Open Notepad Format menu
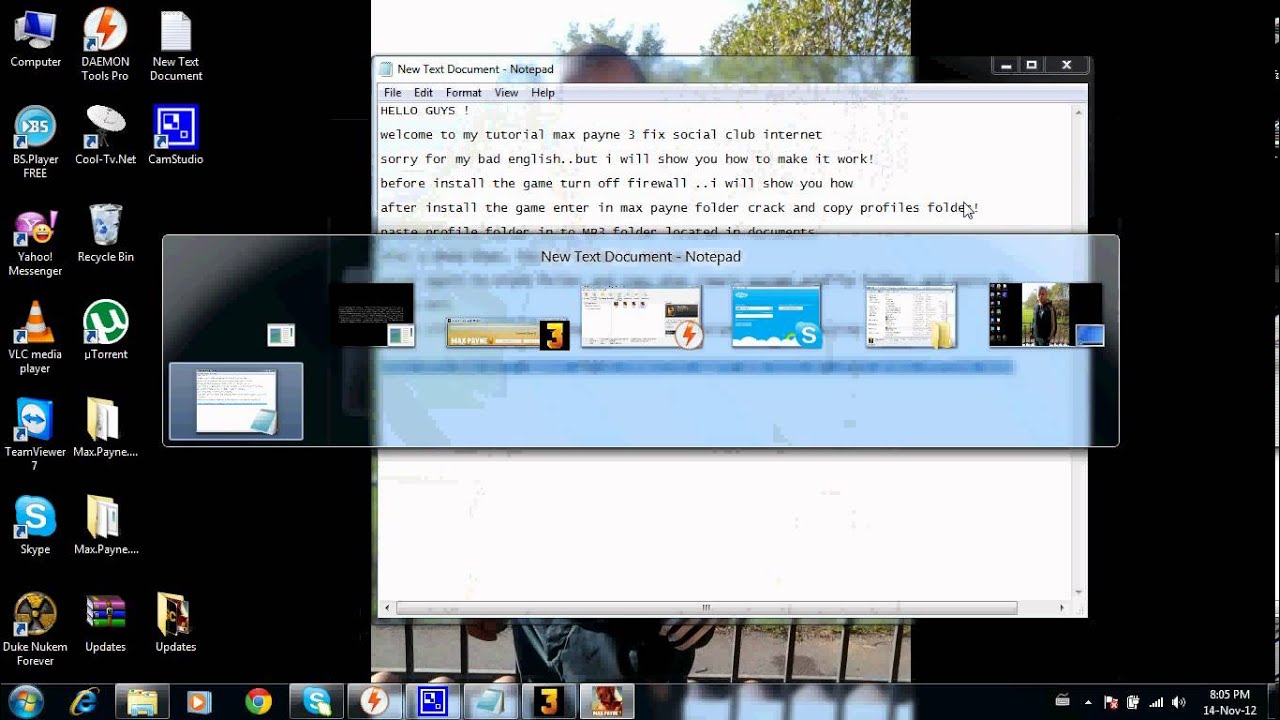The image size is (1280, 720). point(463,93)
